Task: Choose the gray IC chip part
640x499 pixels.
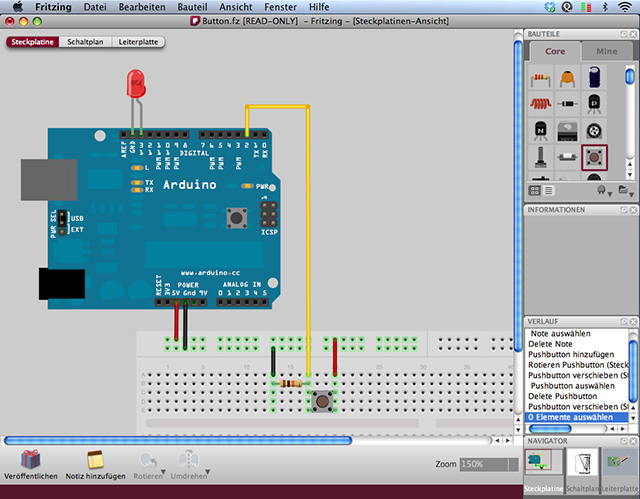Action: click(567, 131)
